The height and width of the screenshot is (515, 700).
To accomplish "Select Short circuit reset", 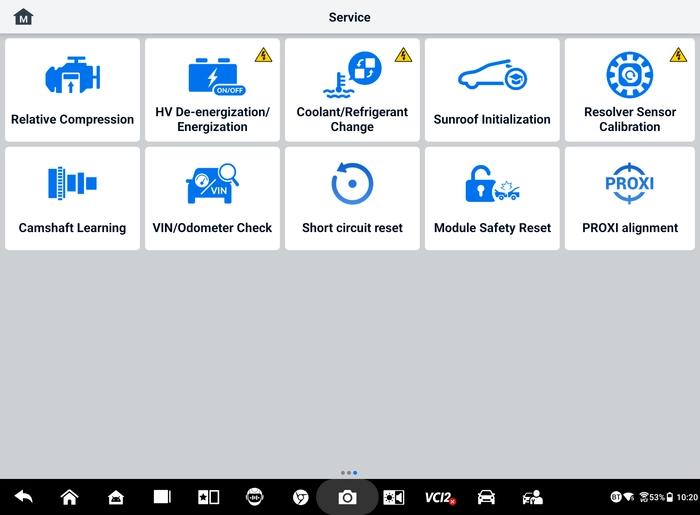I will [x=352, y=199].
